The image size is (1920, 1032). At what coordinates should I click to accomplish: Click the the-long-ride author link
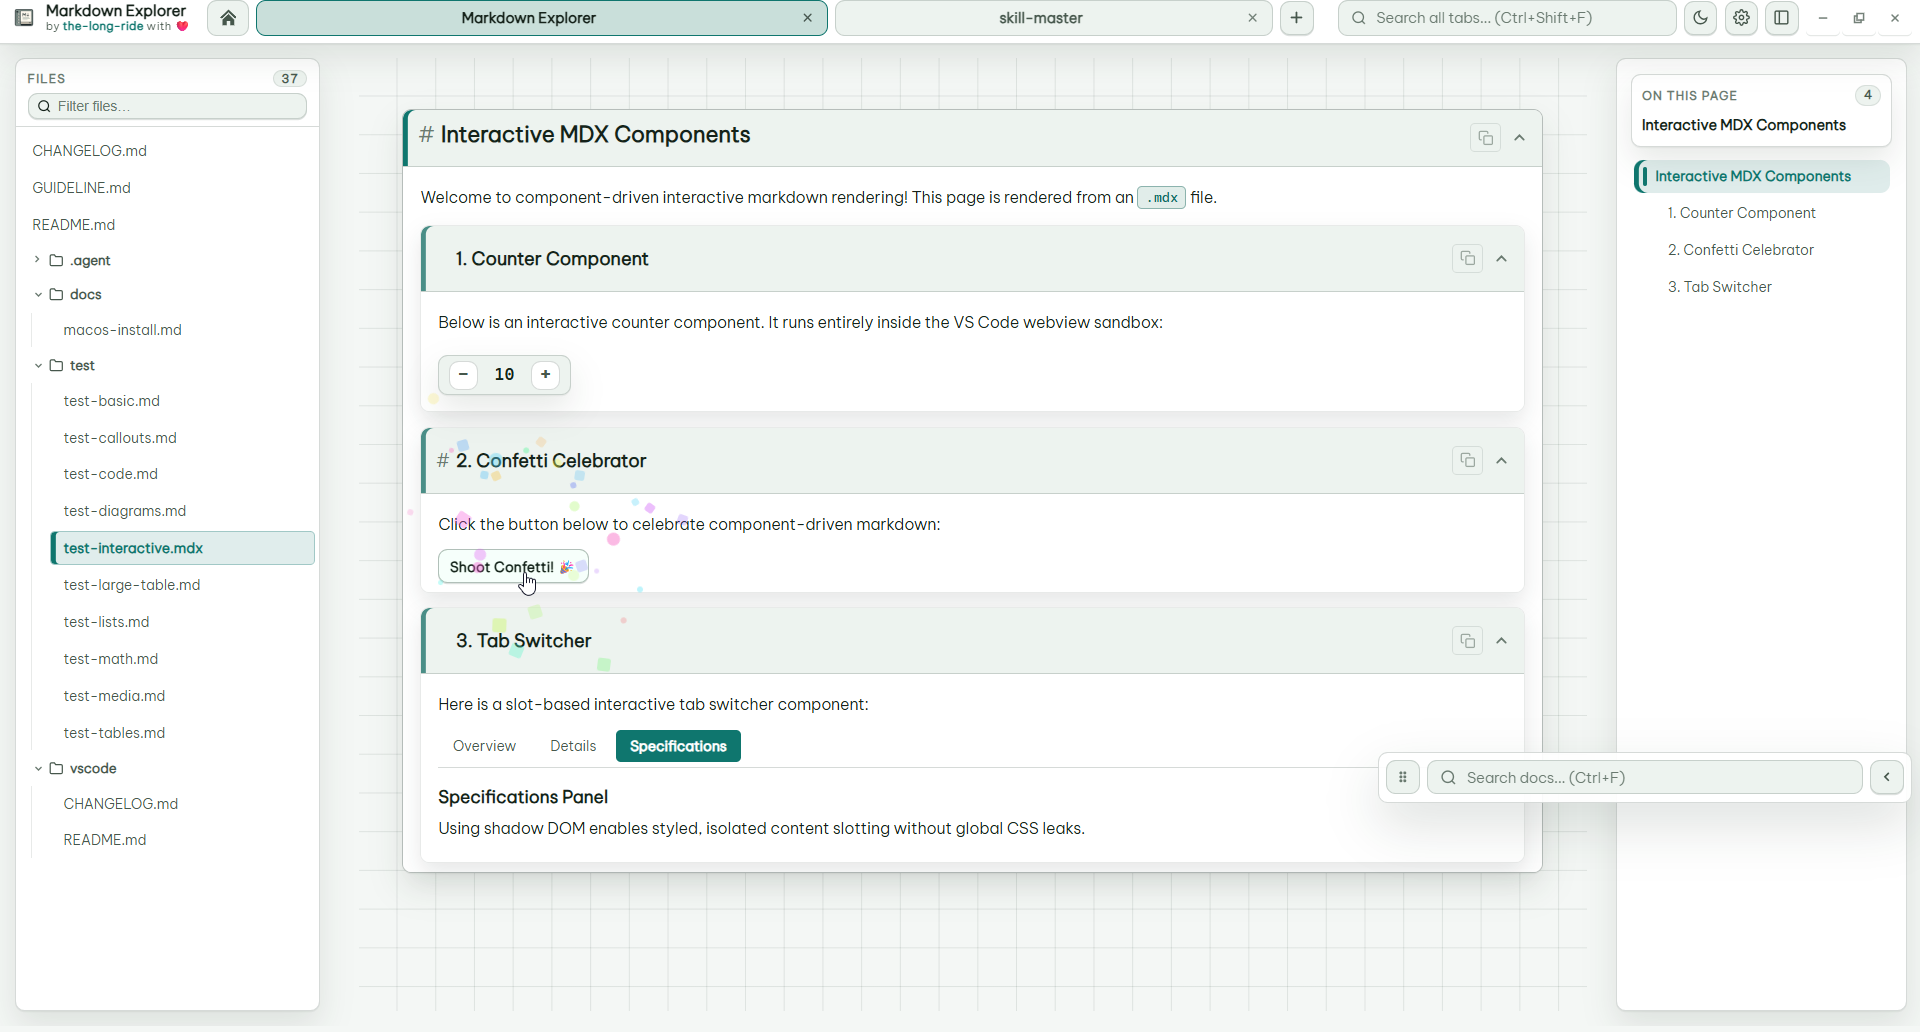point(103,27)
